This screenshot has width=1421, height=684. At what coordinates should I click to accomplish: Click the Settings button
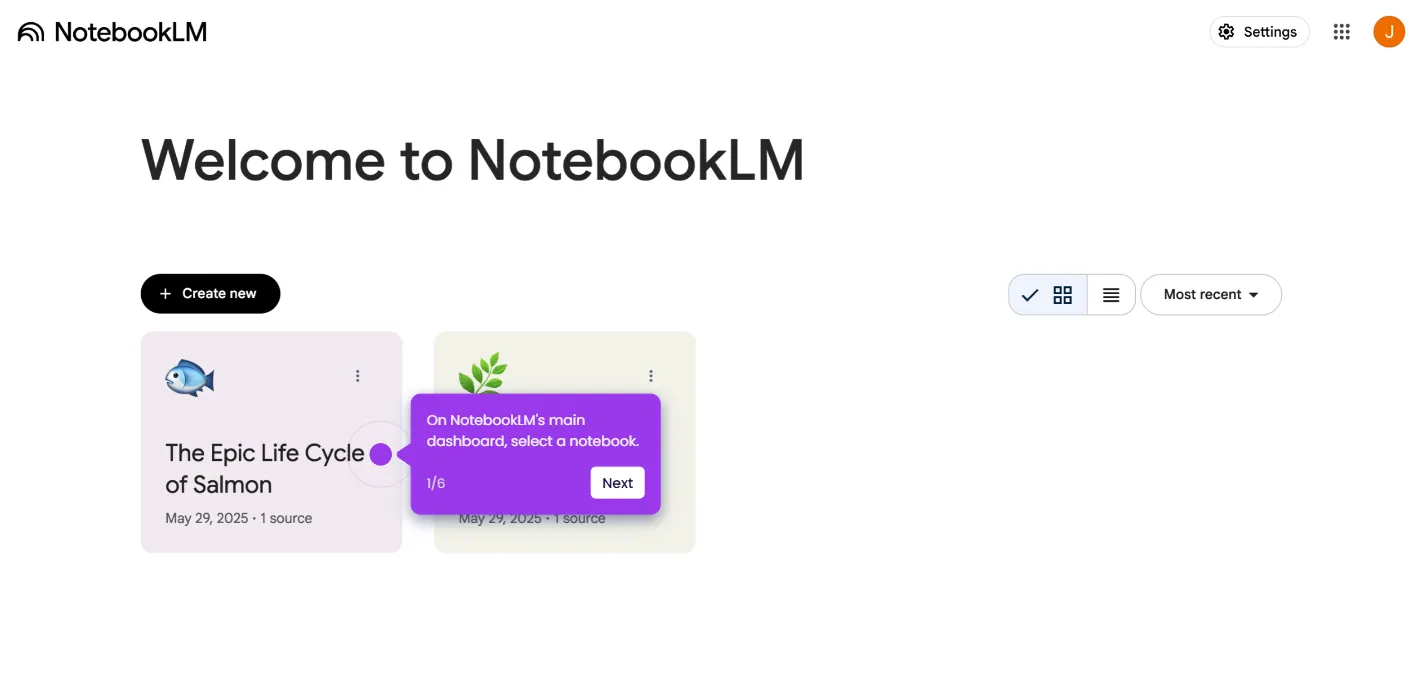[x=1259, y=32]
